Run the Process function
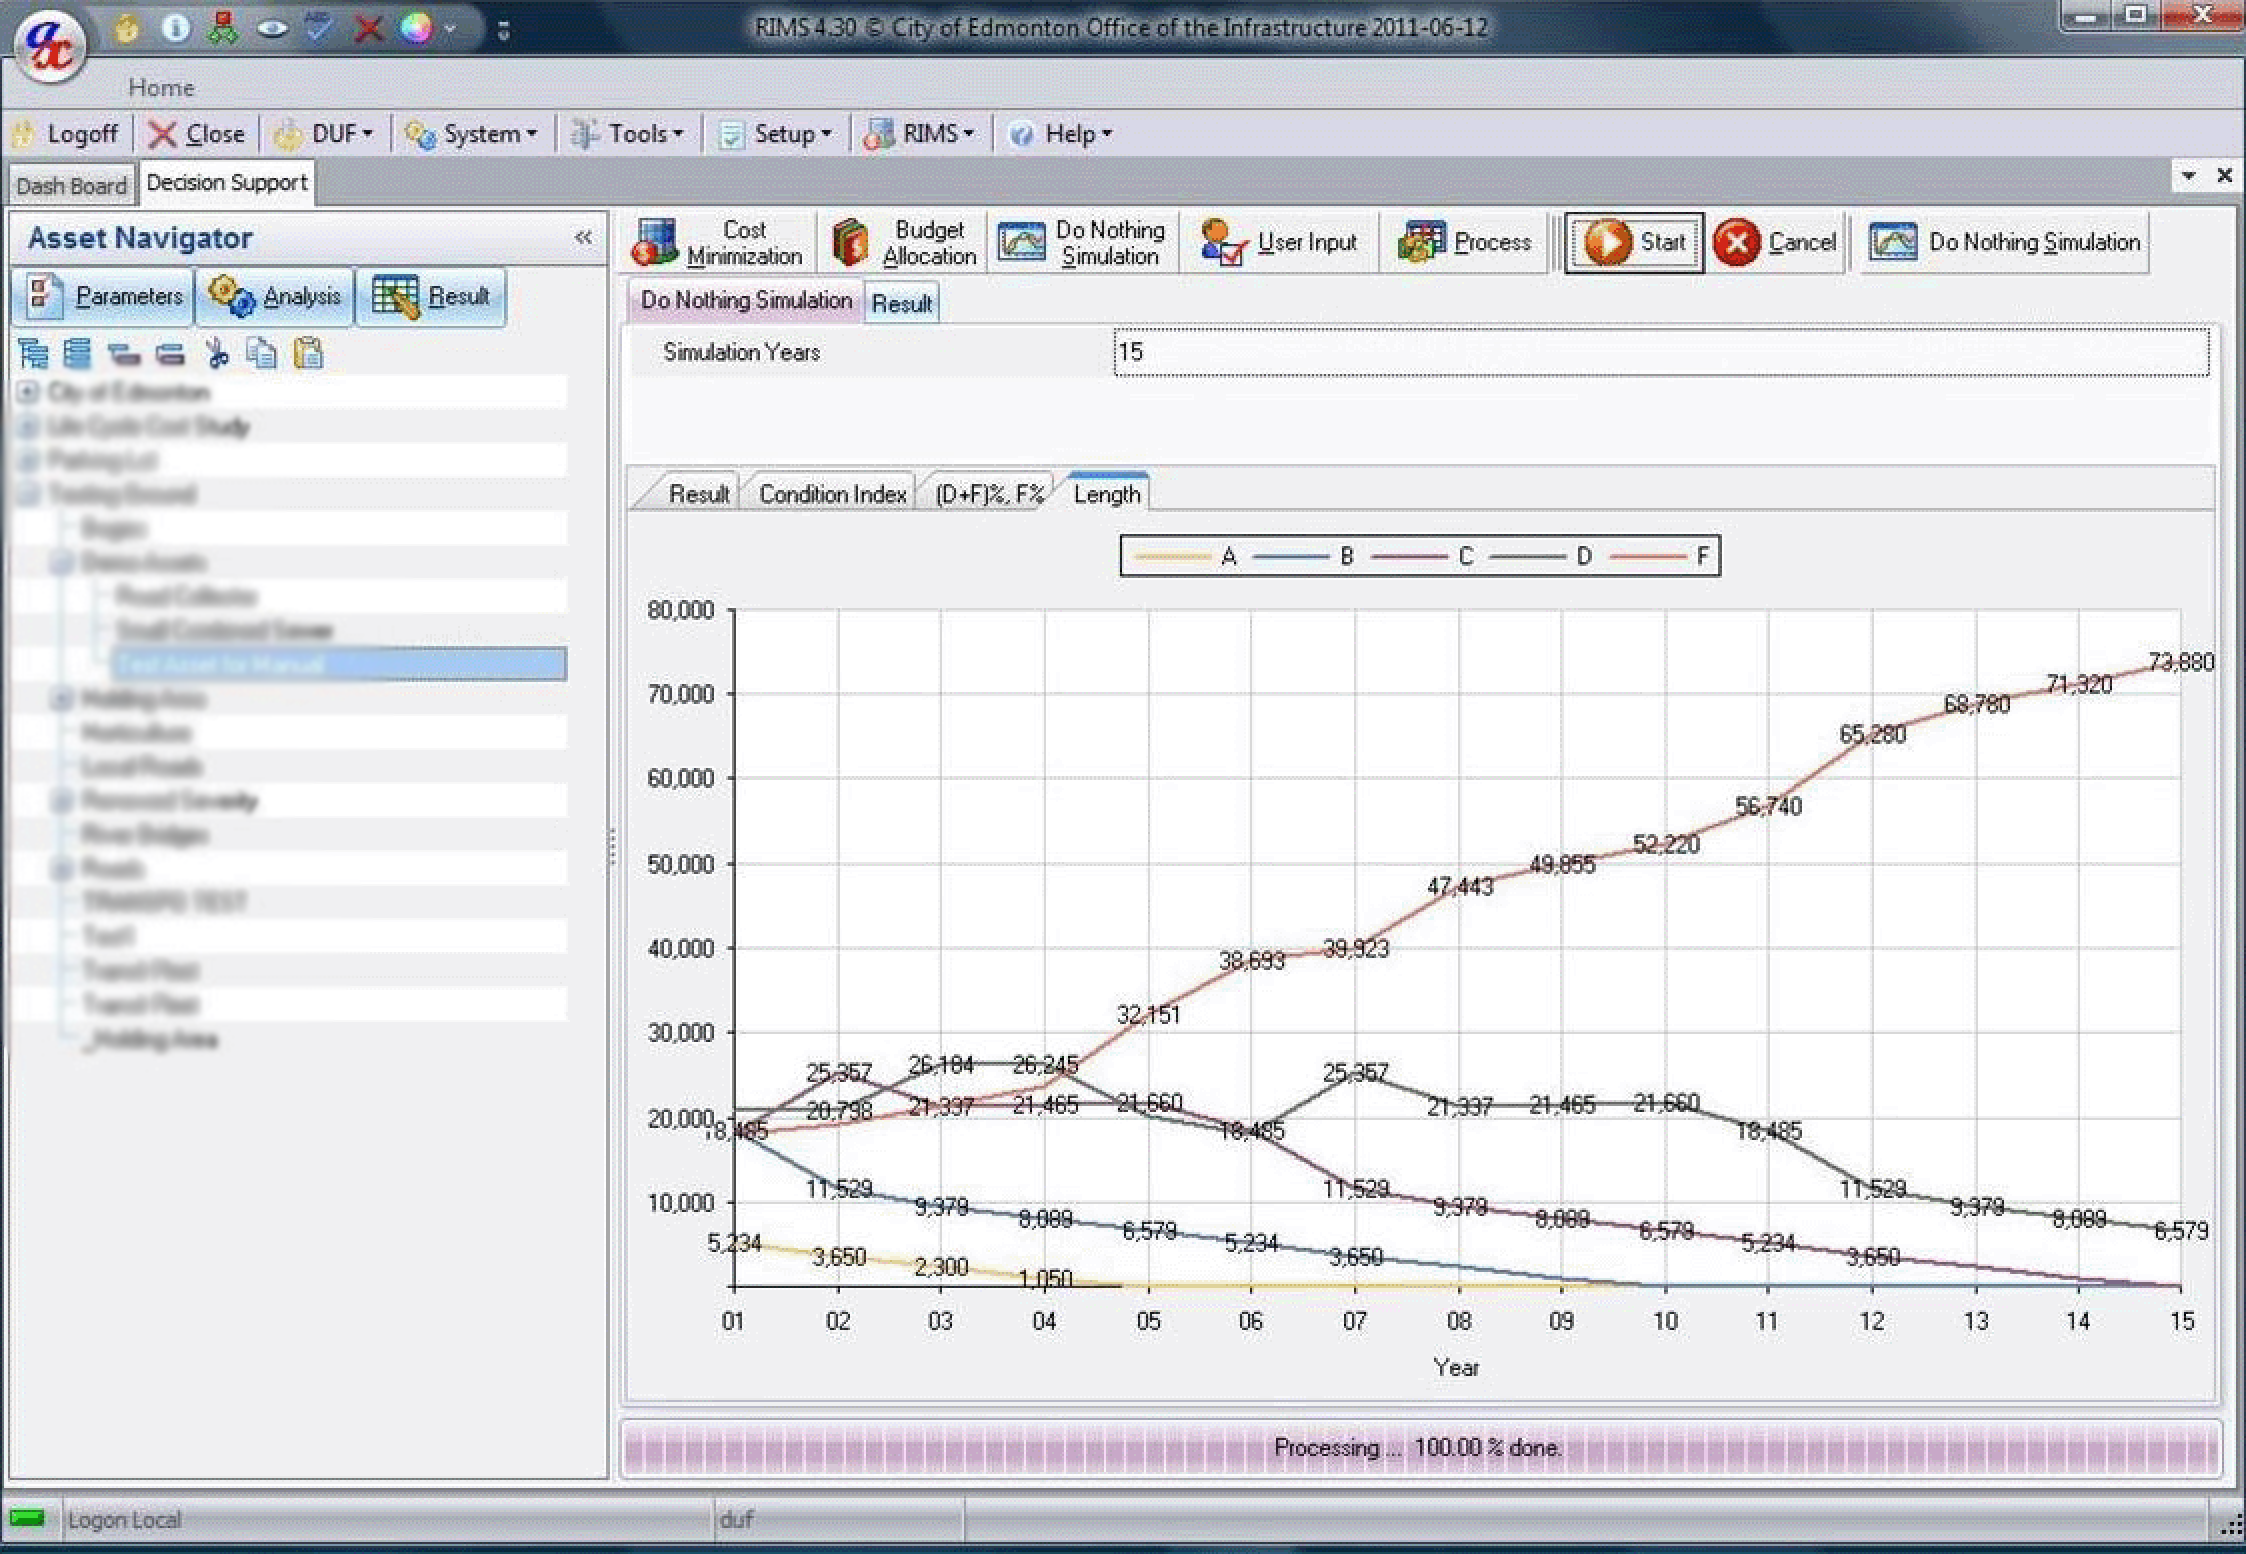The height and width of the screenshot is (1554, 2246). pyautogui.click(x=1465, y=241)
